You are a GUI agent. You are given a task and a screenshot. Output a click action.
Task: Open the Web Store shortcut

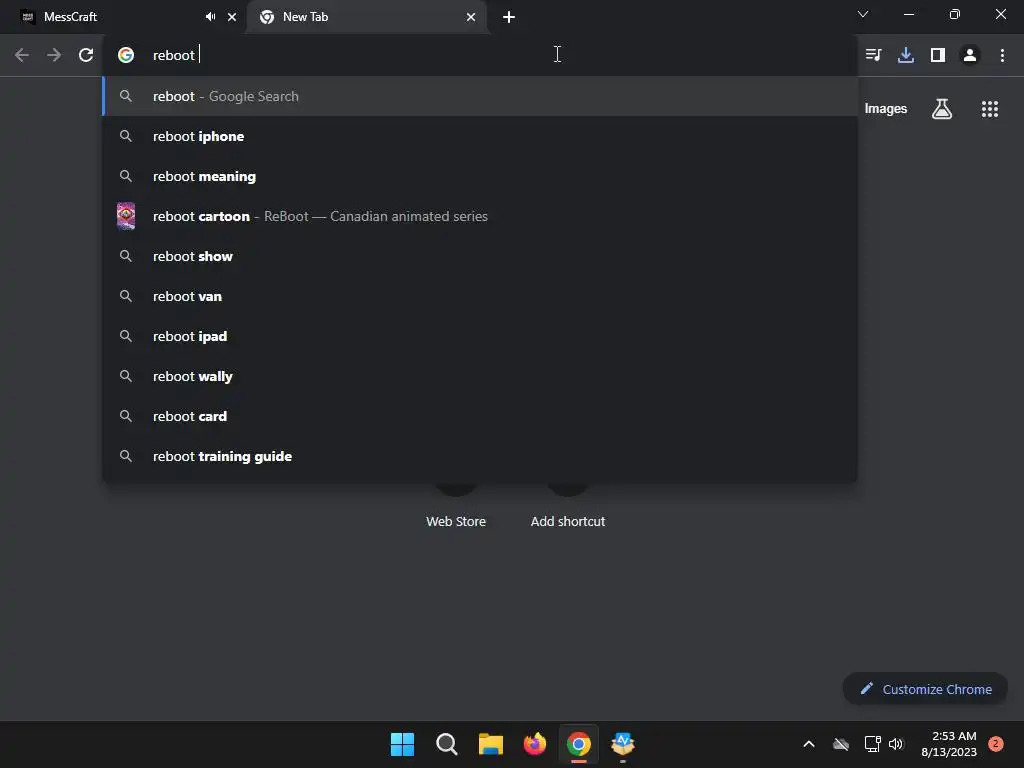[456, 521]
